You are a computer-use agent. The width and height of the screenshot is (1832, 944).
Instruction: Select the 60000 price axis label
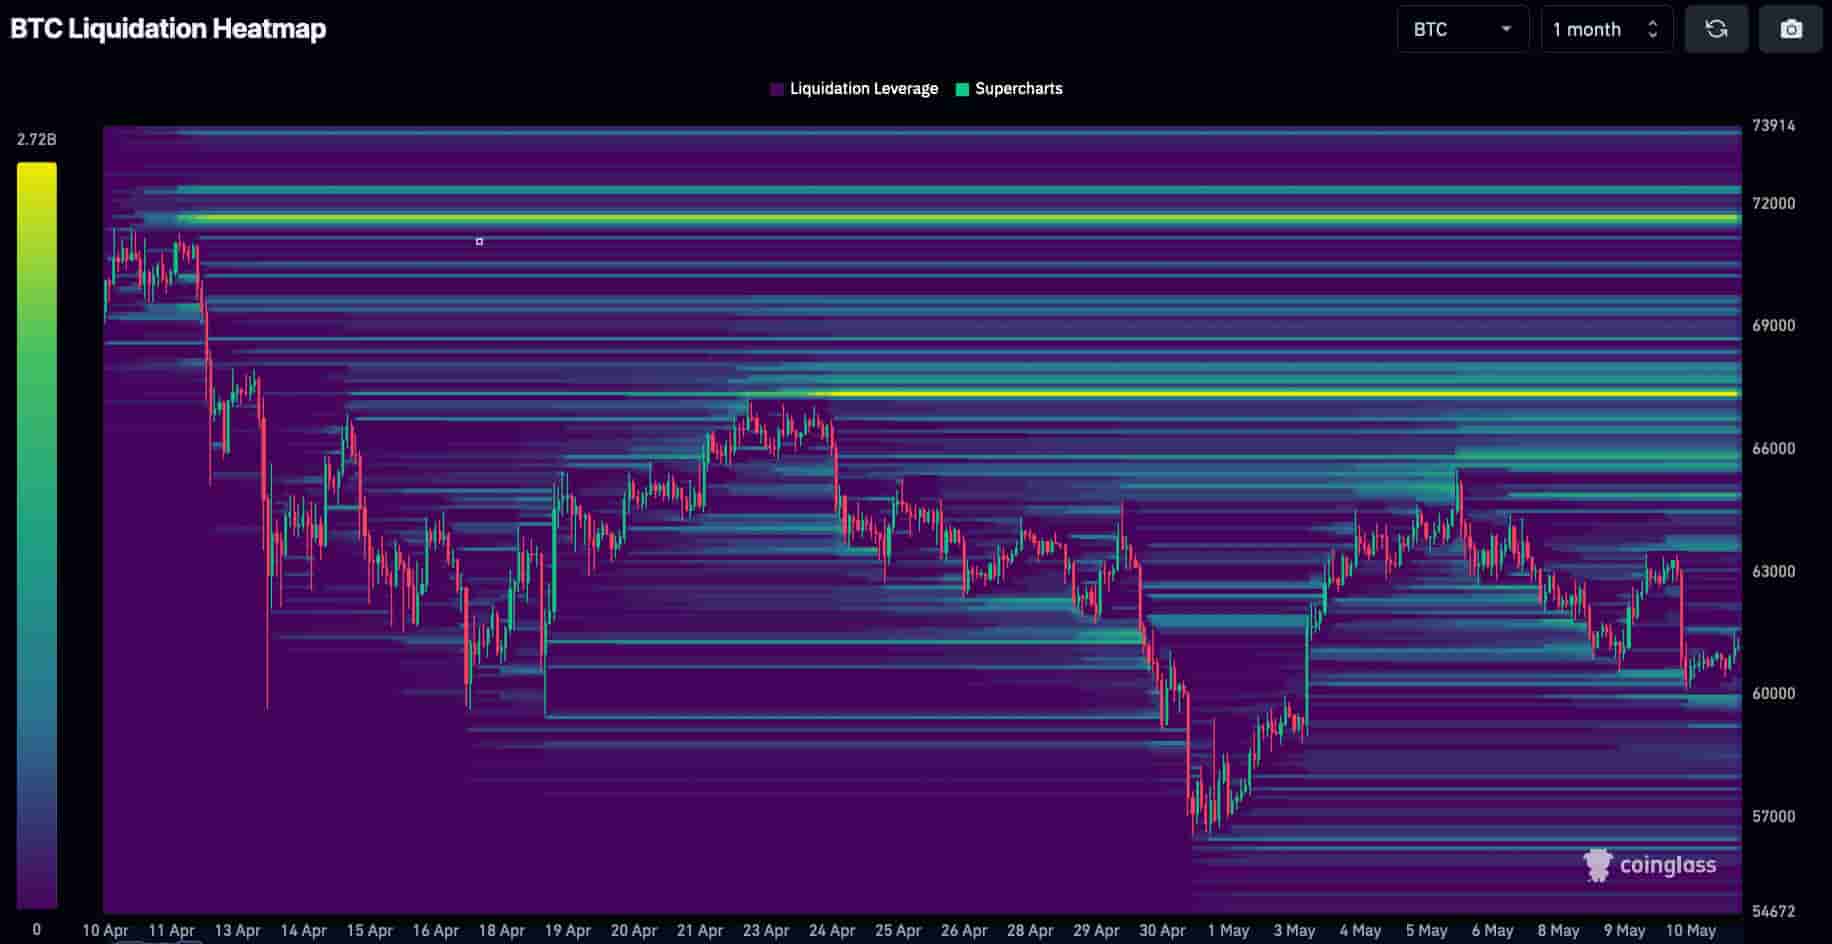pyautogui.click(x=1773, y=693)
